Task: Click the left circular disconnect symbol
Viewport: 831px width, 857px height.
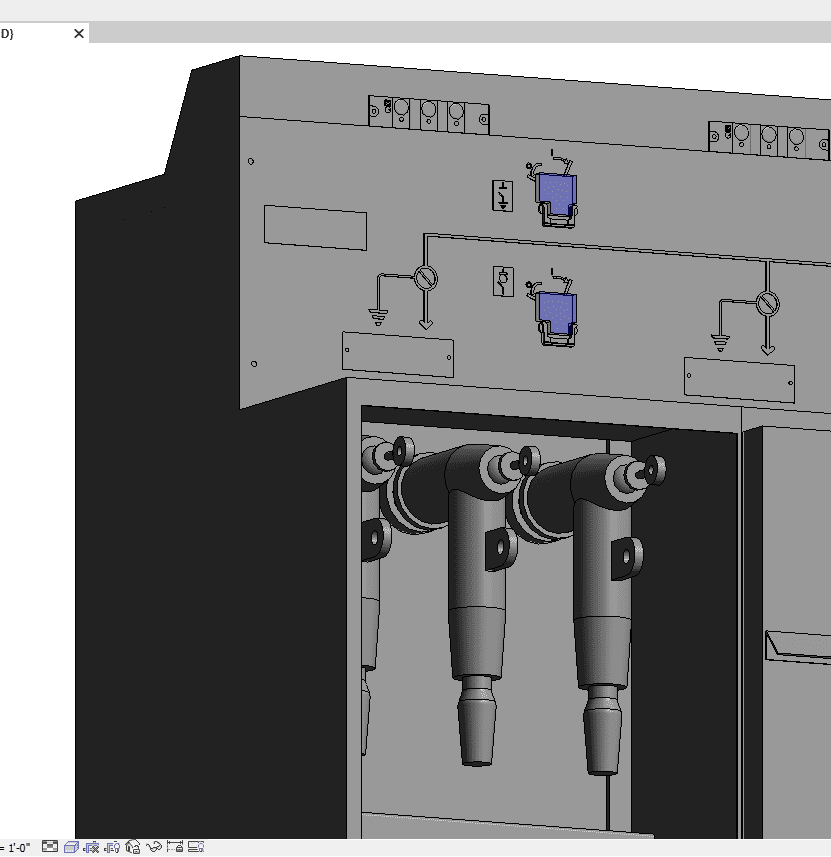Action: click(x=426, y=277)
